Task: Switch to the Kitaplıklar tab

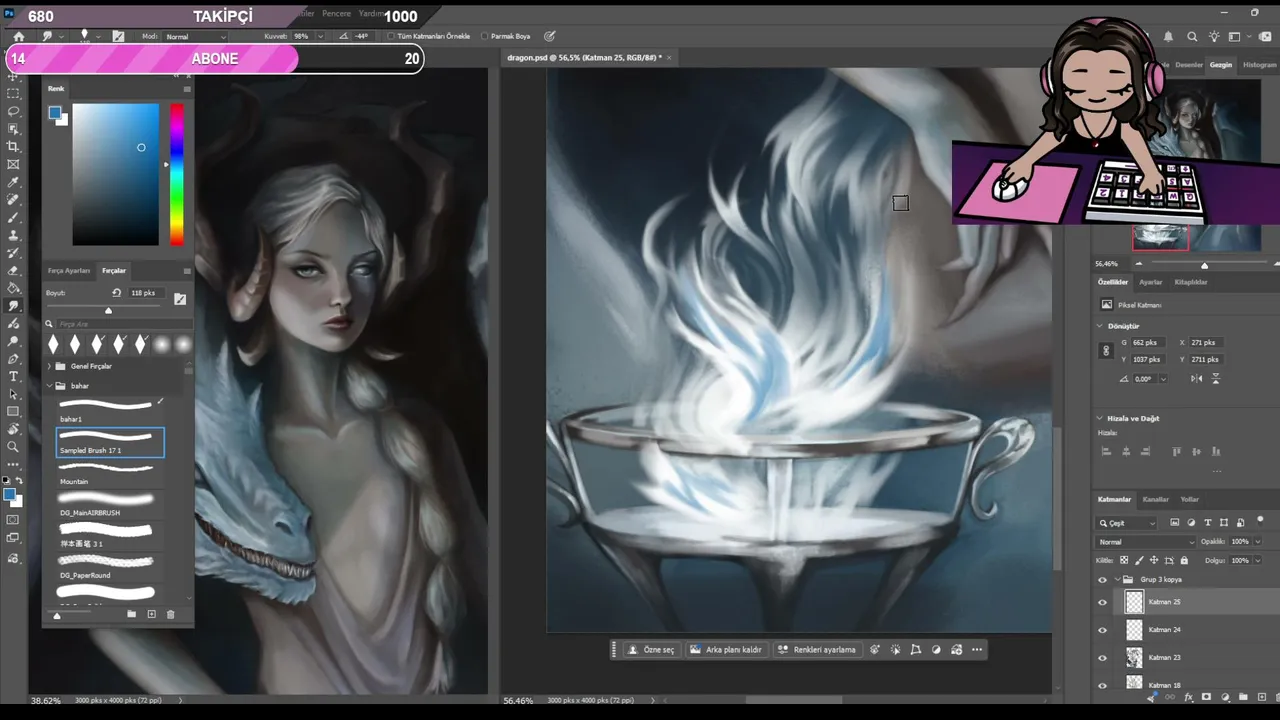Action: [1190, 282]
